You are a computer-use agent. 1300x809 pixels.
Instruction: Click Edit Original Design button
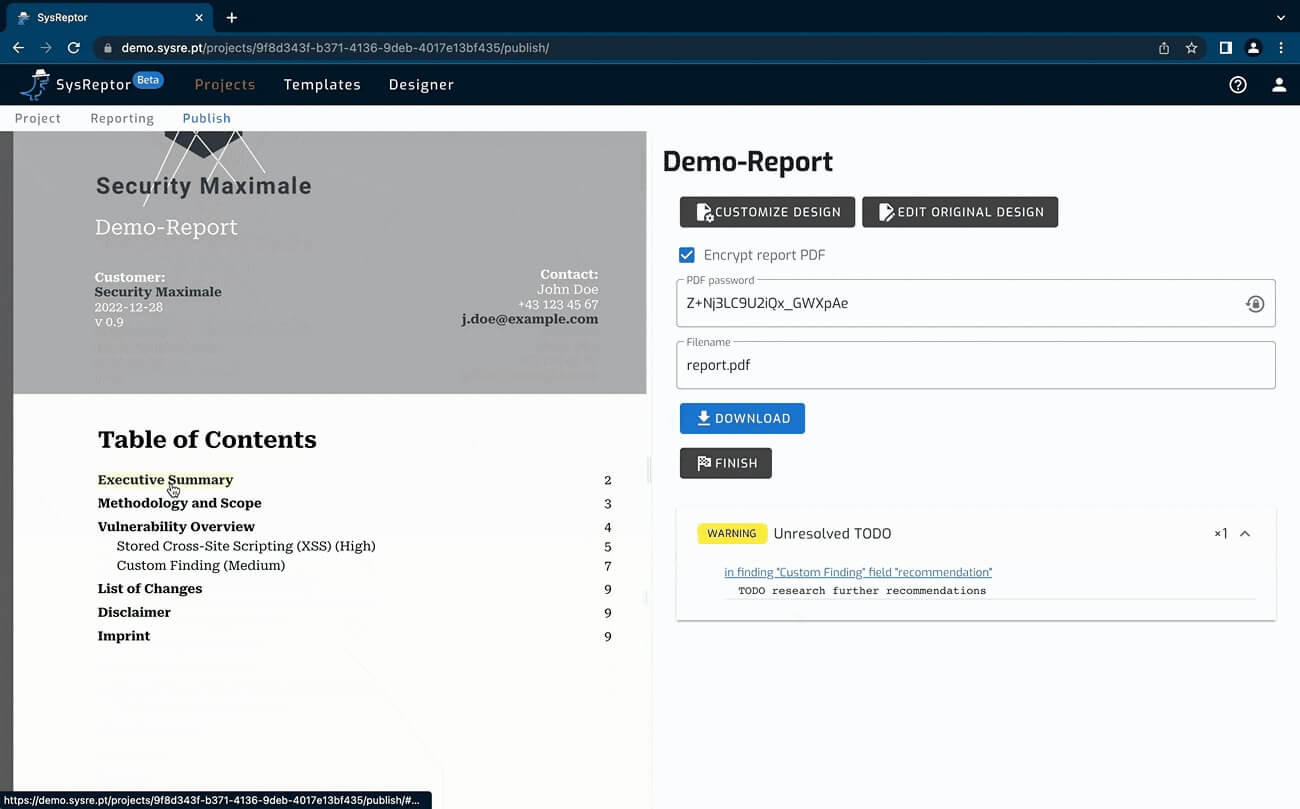point(960,212)
